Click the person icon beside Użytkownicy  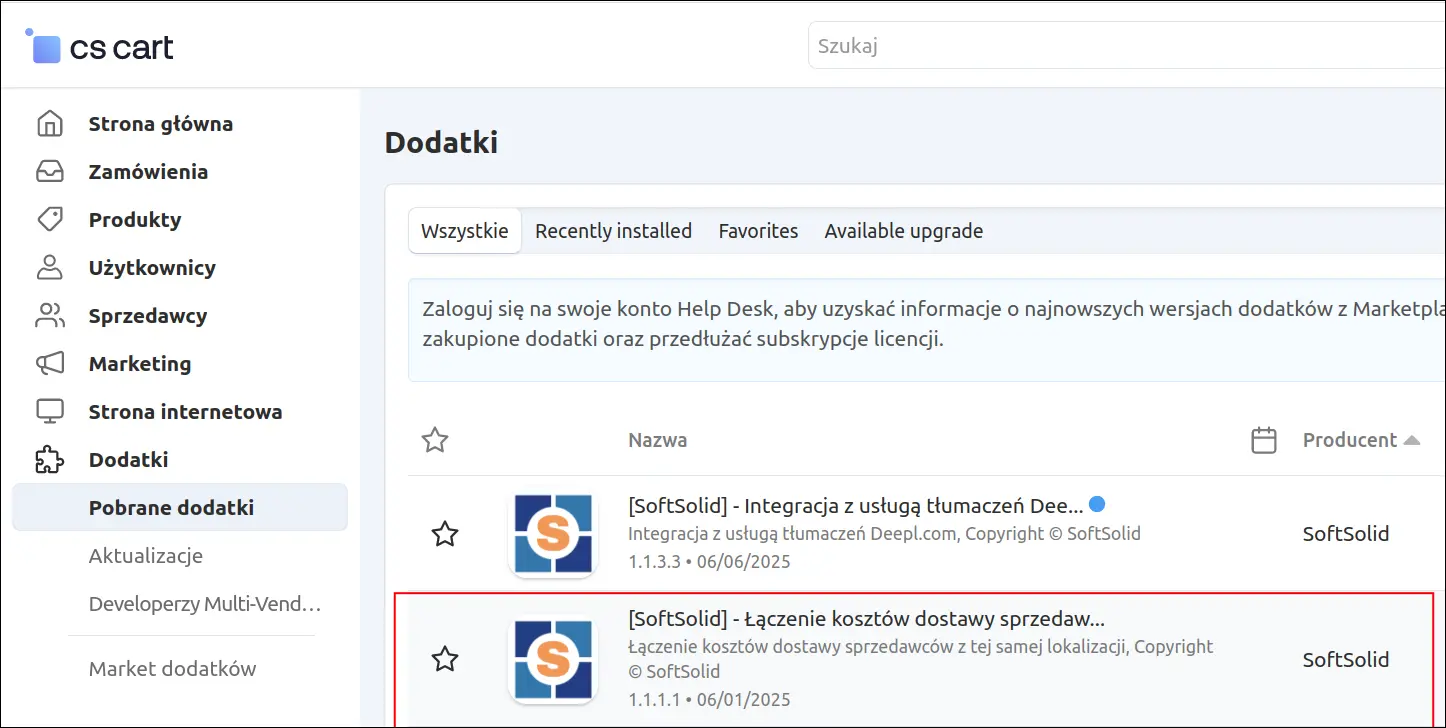[50, 268]
